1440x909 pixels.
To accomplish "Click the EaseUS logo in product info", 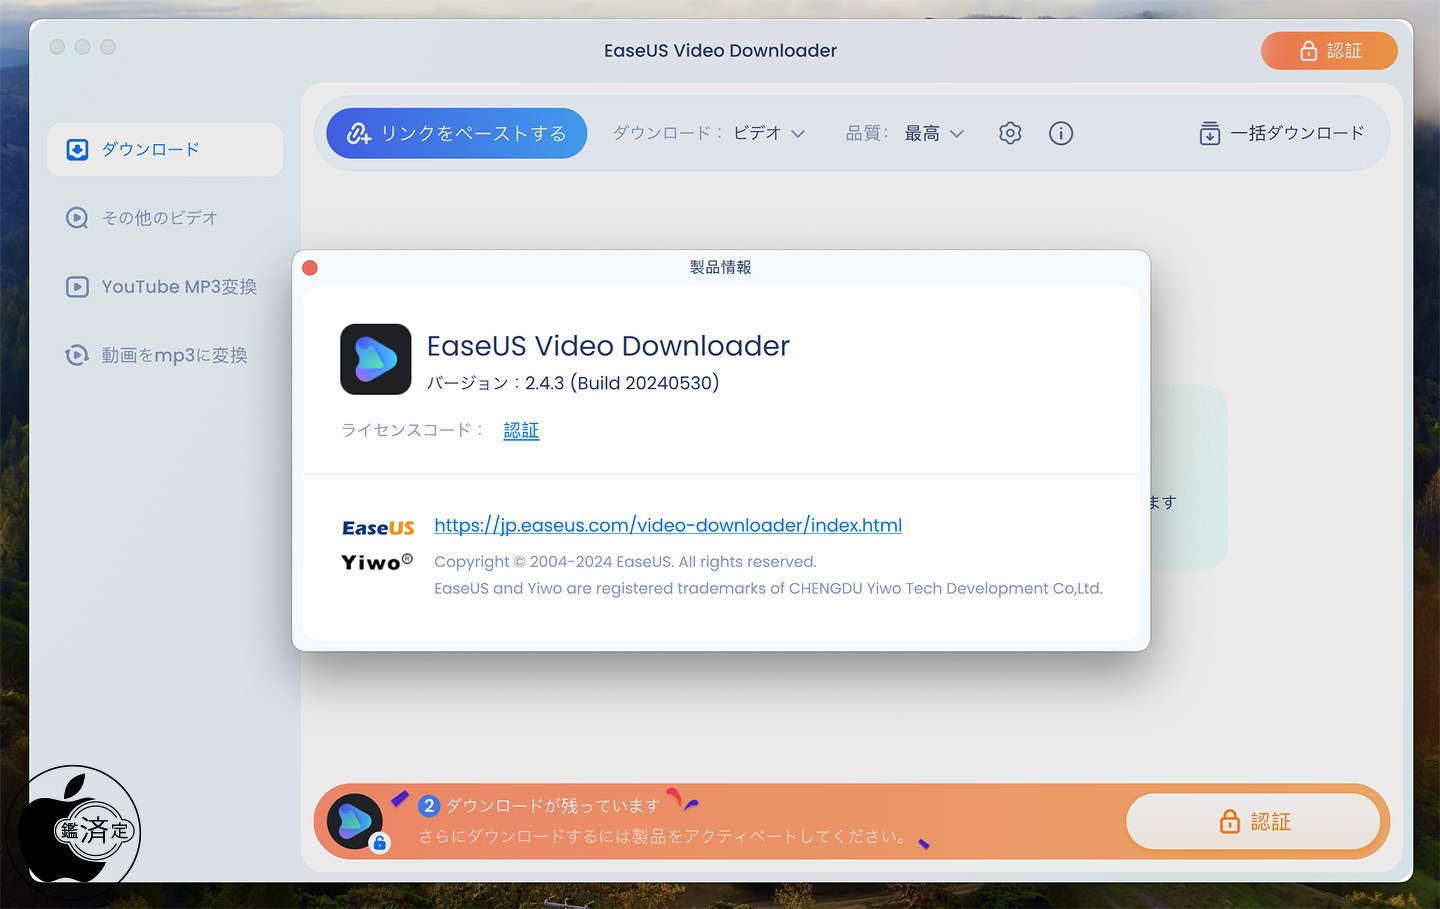I will 378,528.
